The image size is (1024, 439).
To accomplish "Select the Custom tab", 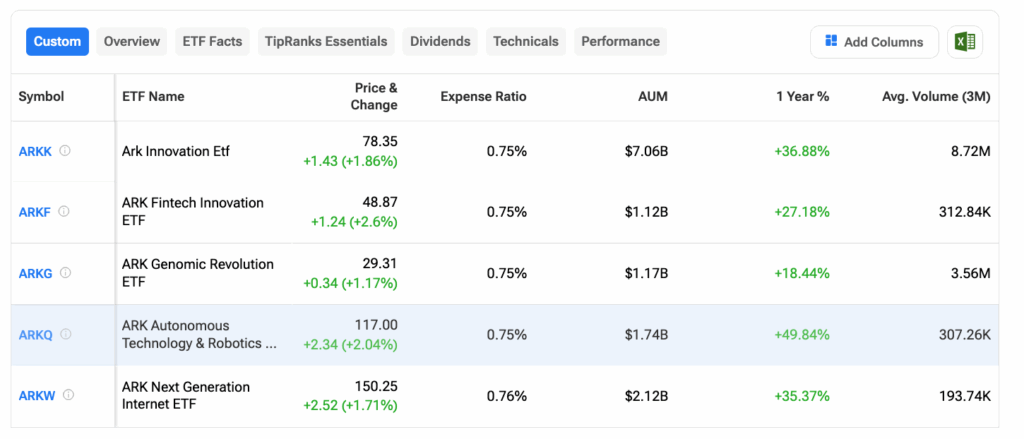I will [57, 41].
